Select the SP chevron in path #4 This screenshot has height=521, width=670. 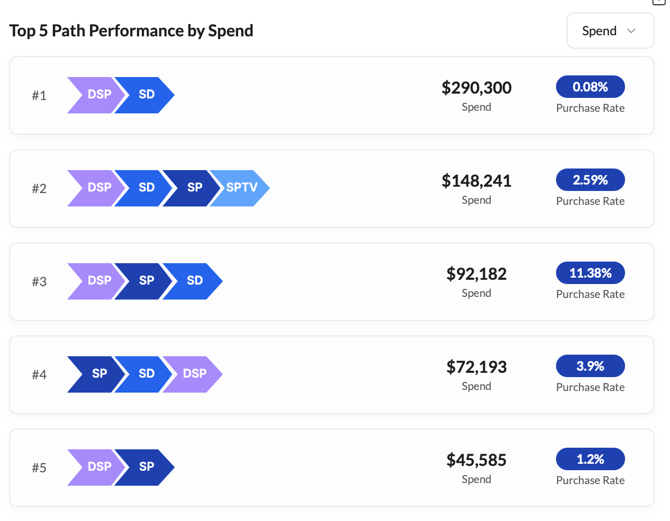click(x=98, y=374)
